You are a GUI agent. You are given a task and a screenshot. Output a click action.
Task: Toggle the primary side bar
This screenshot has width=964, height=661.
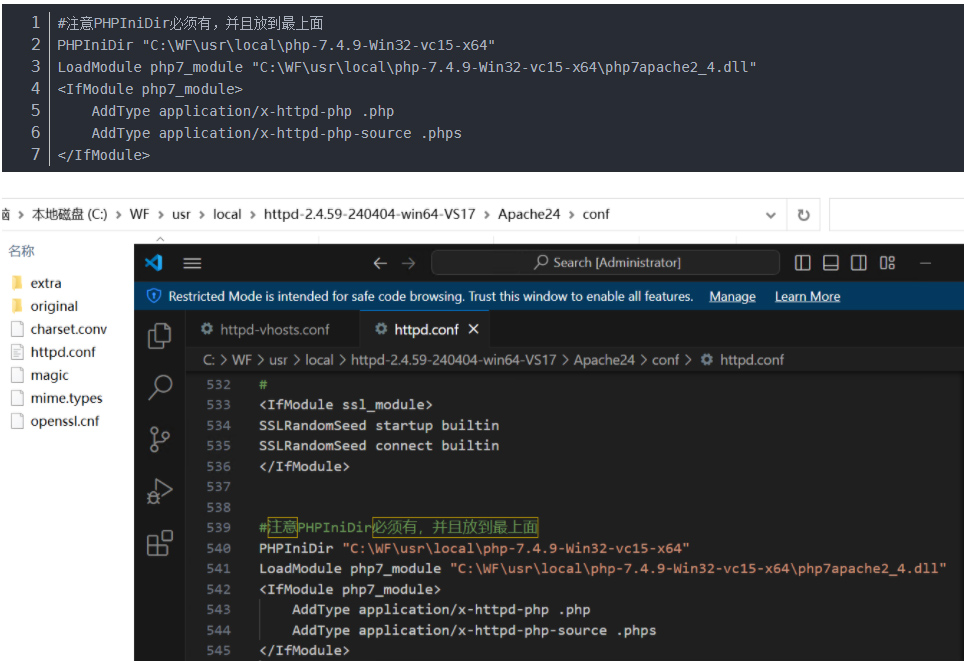803,263
